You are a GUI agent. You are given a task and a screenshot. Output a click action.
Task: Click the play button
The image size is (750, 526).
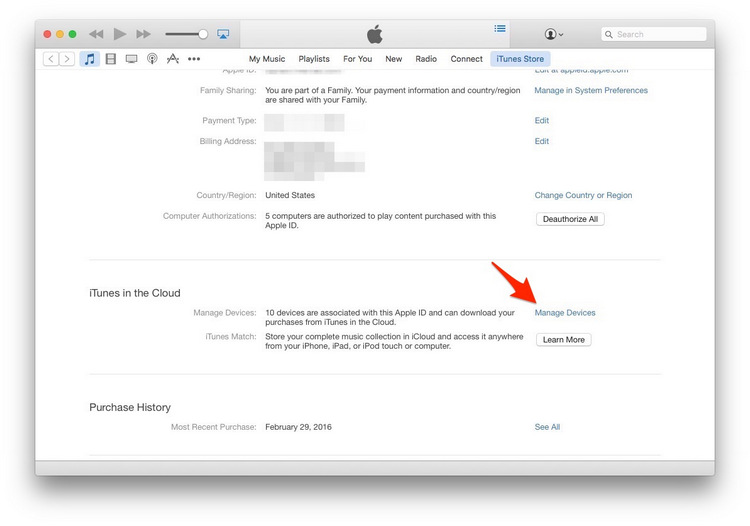click(120, 34)
